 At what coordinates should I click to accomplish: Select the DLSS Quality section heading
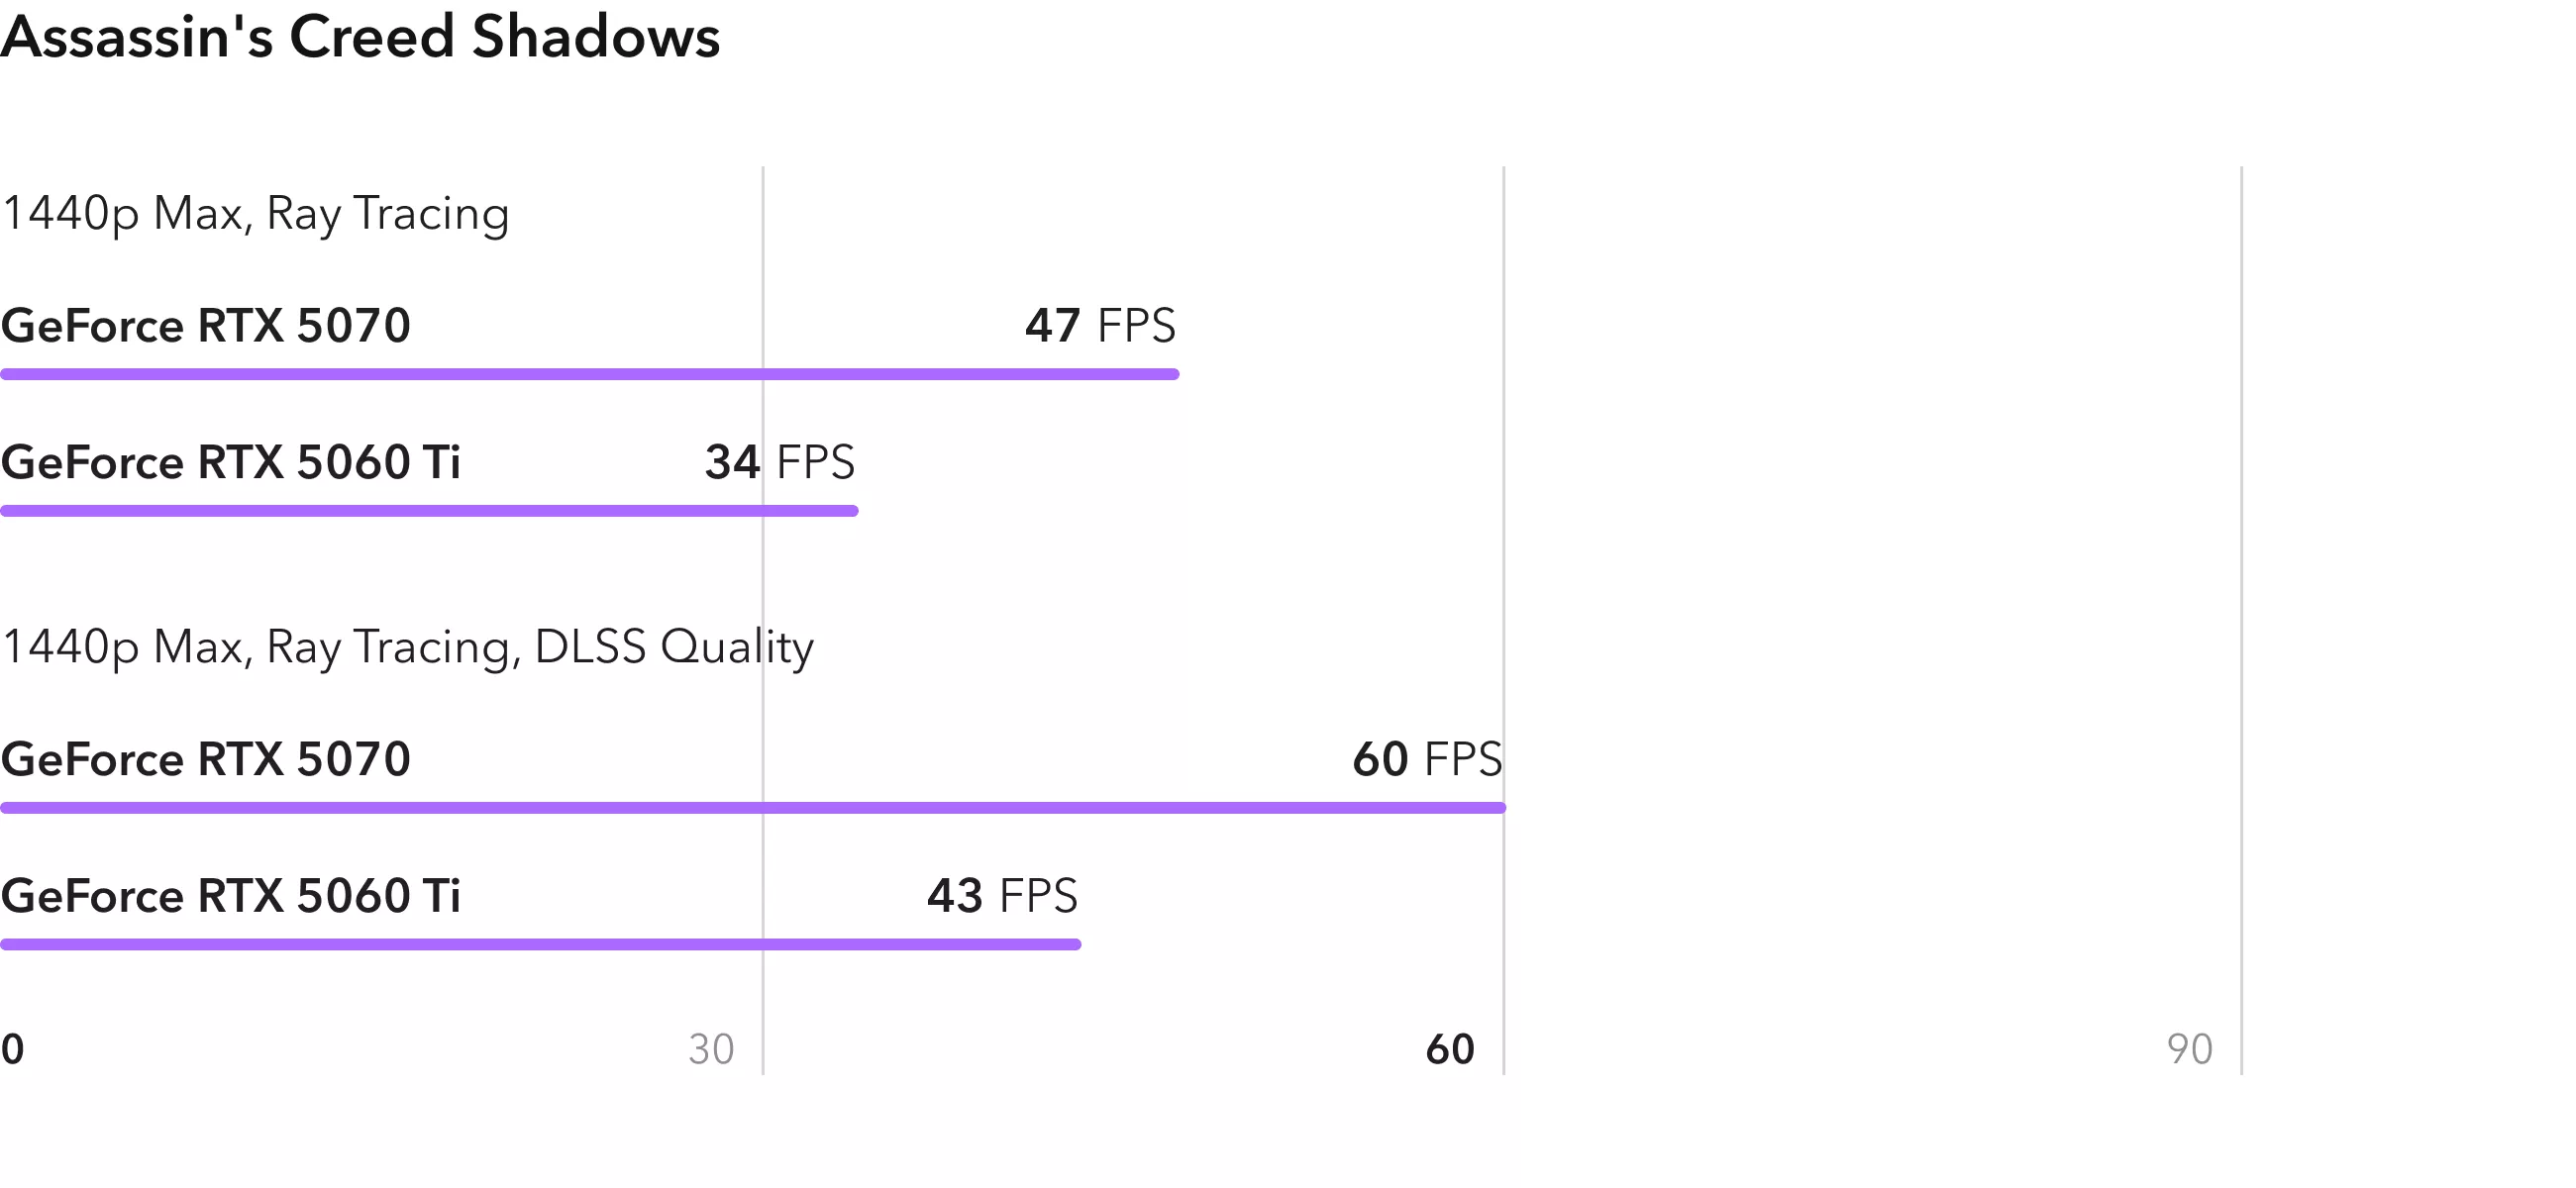coord(408,647)
